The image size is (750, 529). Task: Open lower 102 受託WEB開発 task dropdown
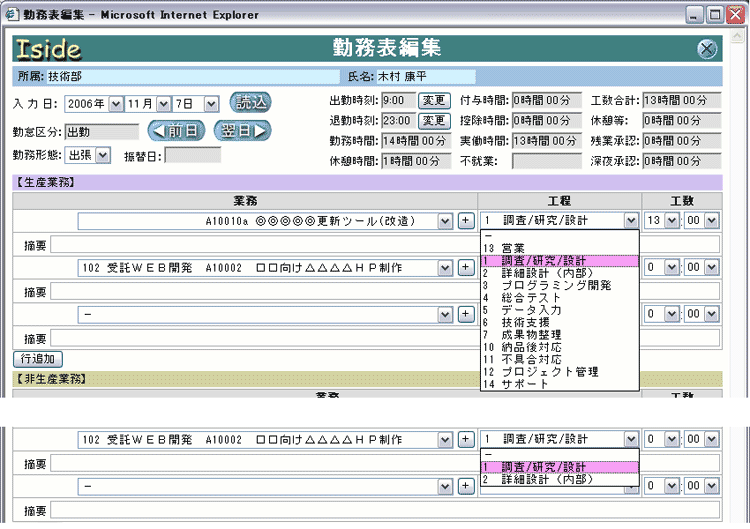[x=445, y=440]
